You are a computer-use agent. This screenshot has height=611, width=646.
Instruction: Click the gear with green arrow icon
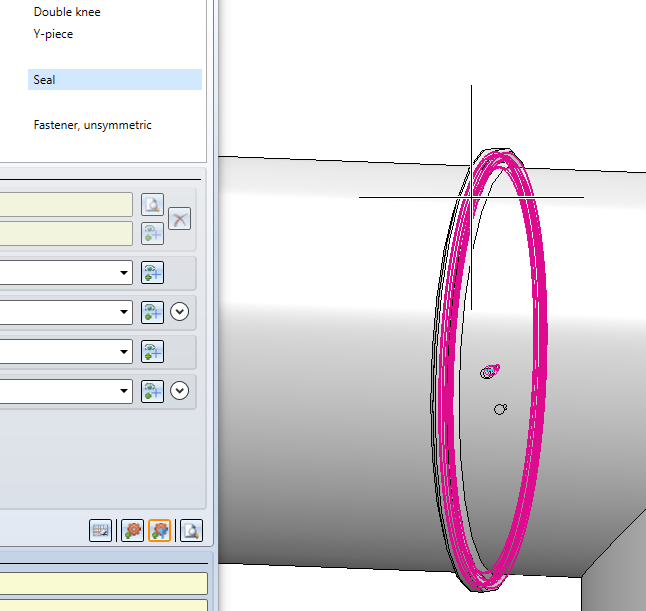pyautogui.click(x=133, y=530)
